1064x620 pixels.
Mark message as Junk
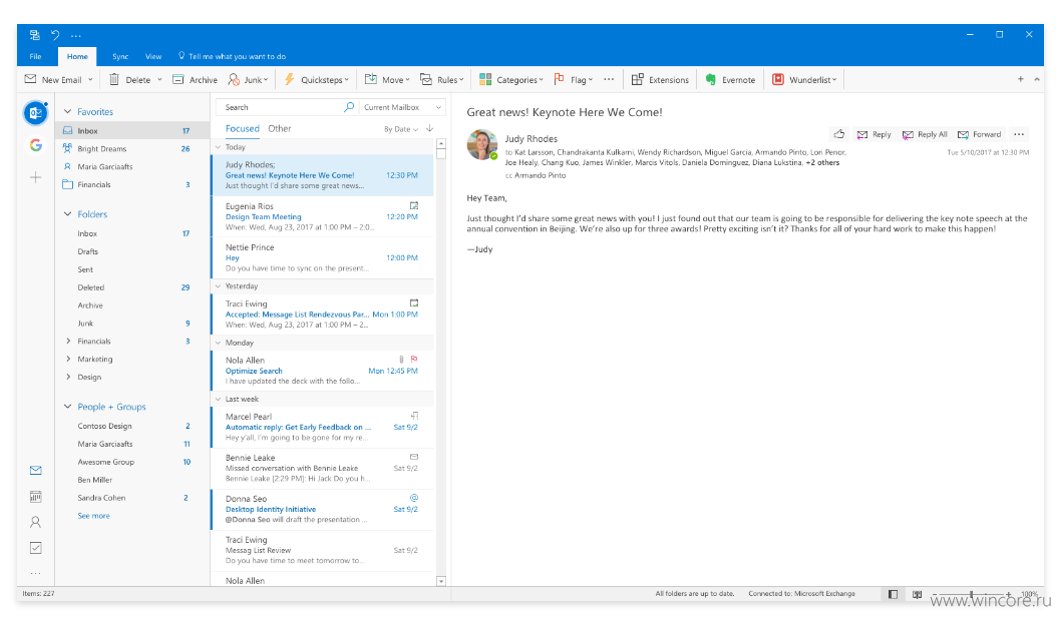coord(248,79)
